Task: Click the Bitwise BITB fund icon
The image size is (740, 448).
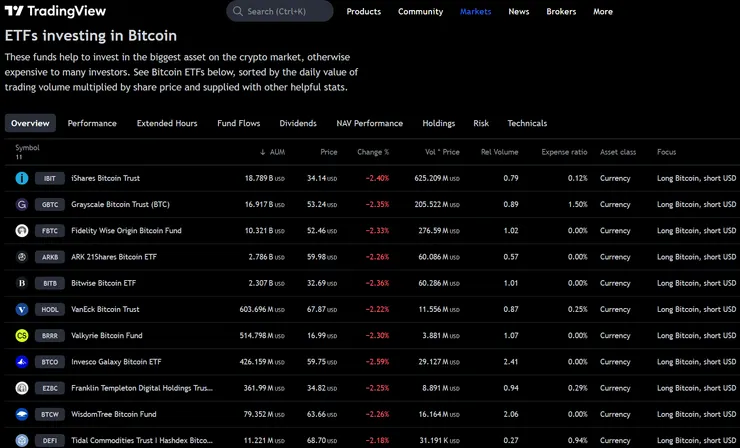Action: tap(22, 283)
